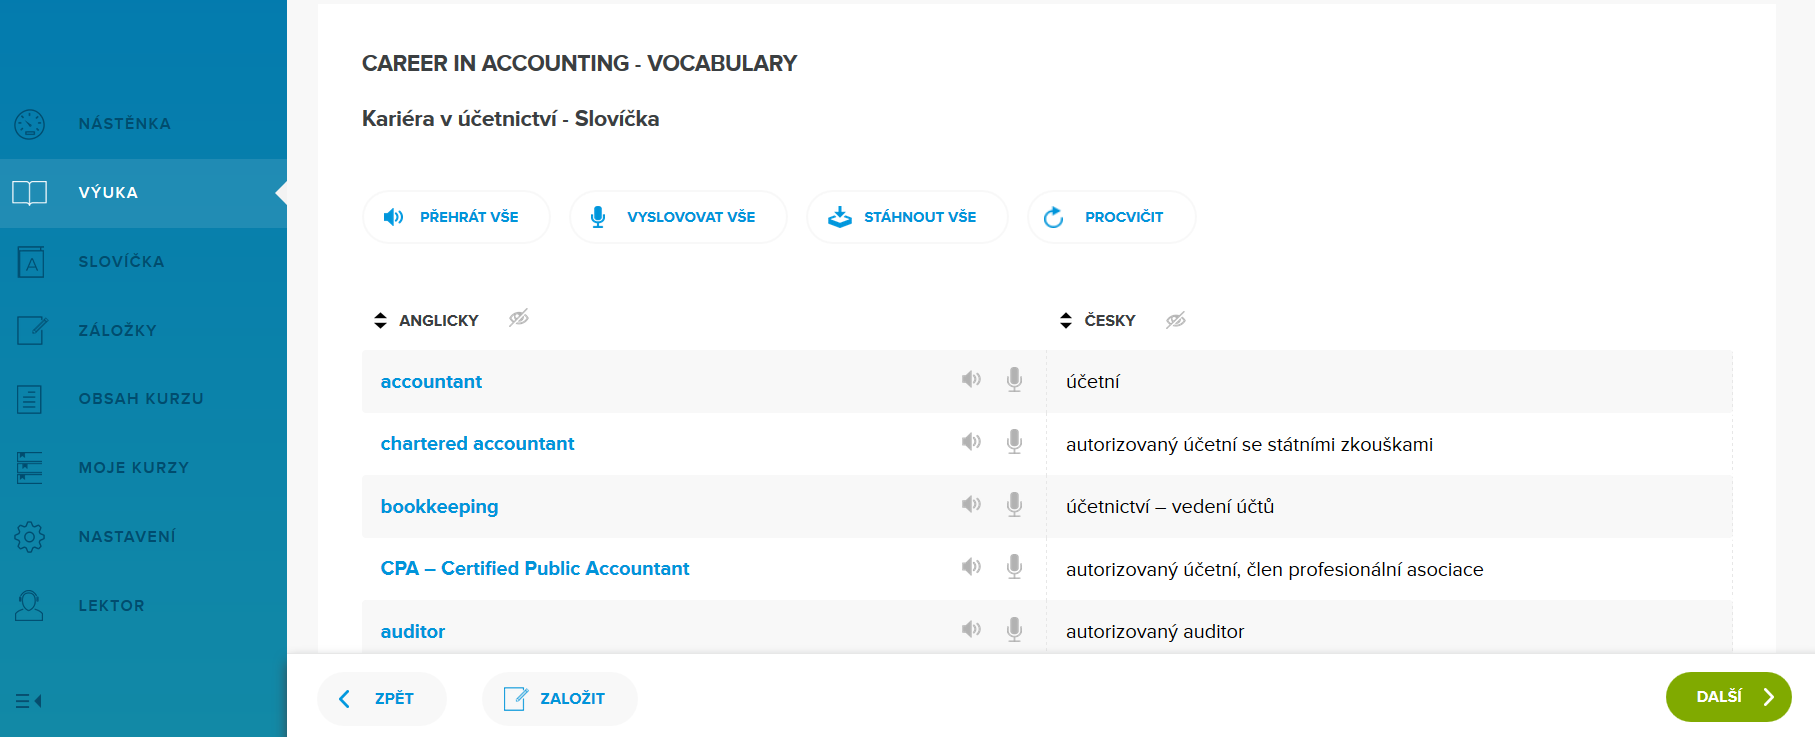The width and height of the screenshot is (1815, 737).
Task: Open Nastavení gear in sidebar
Action: (30, 537)
